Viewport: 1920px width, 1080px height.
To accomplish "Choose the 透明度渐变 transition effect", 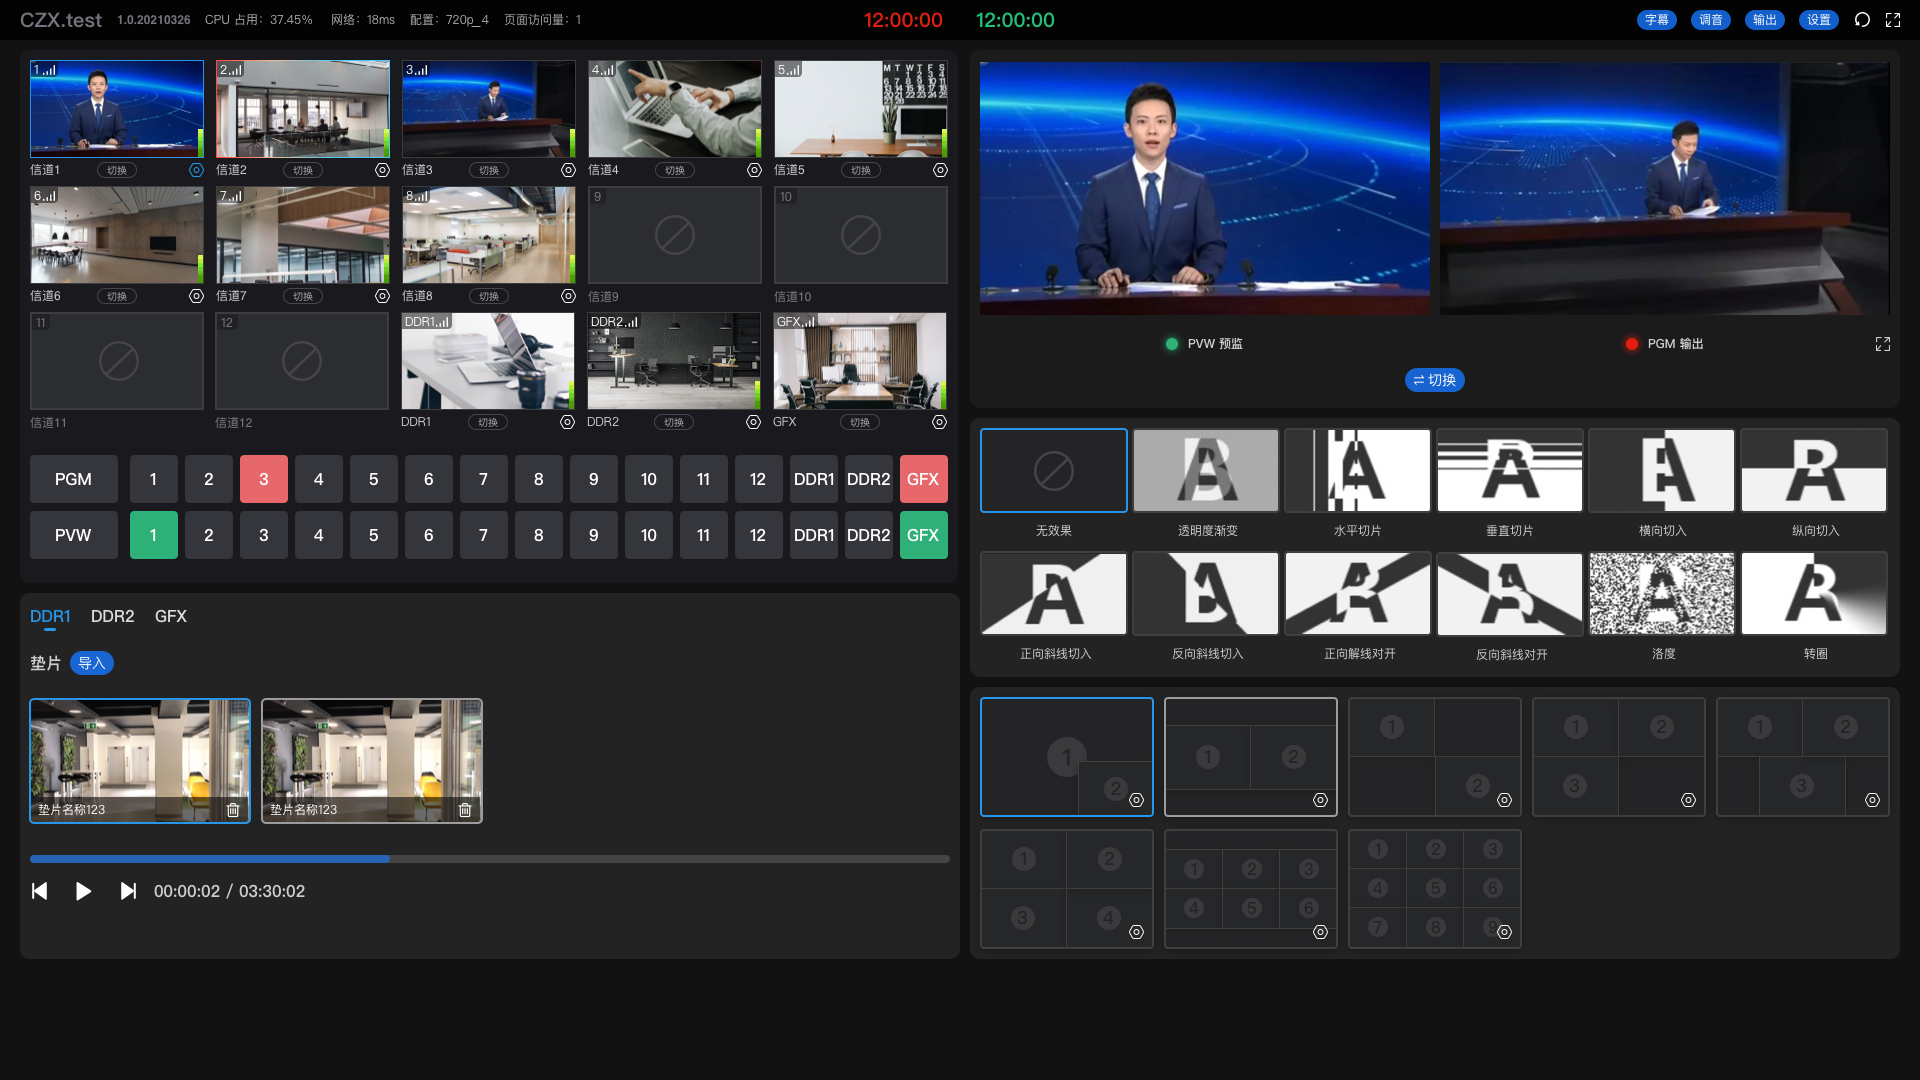I will coord(1206,471).
